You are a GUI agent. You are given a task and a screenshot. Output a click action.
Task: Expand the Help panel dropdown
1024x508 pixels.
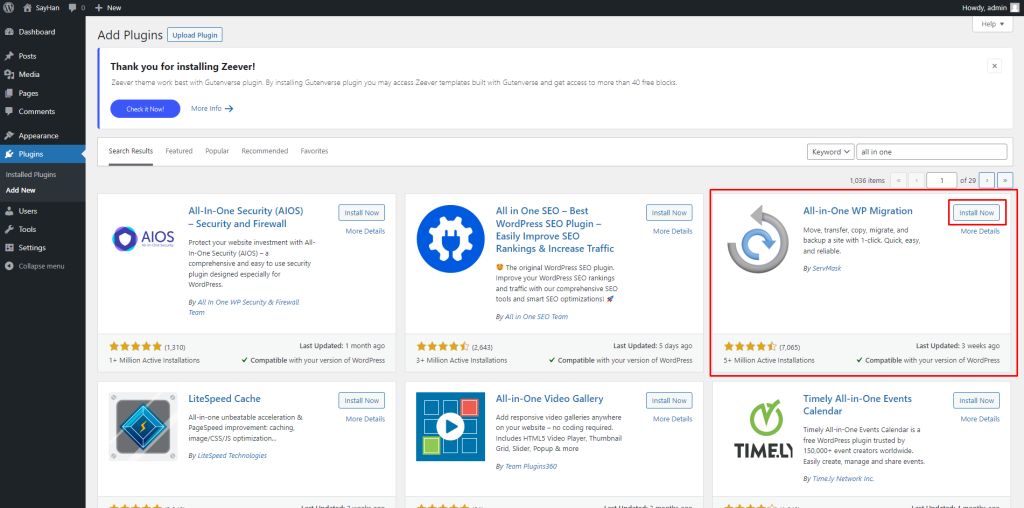click(992, 23)
